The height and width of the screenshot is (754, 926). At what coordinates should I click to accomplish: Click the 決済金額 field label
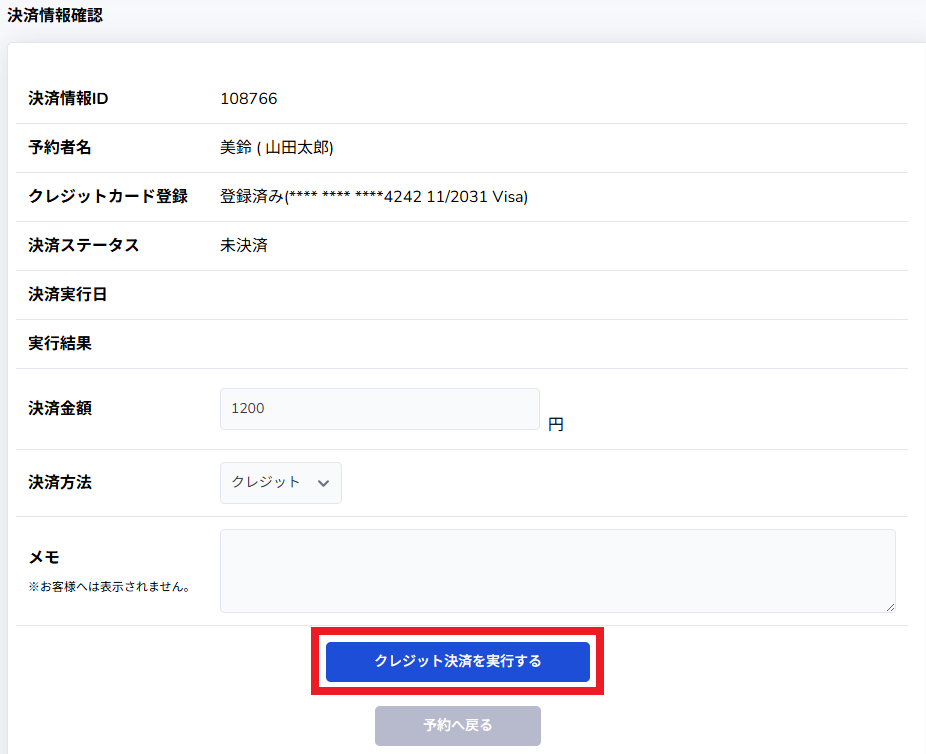tap(60, 409)
